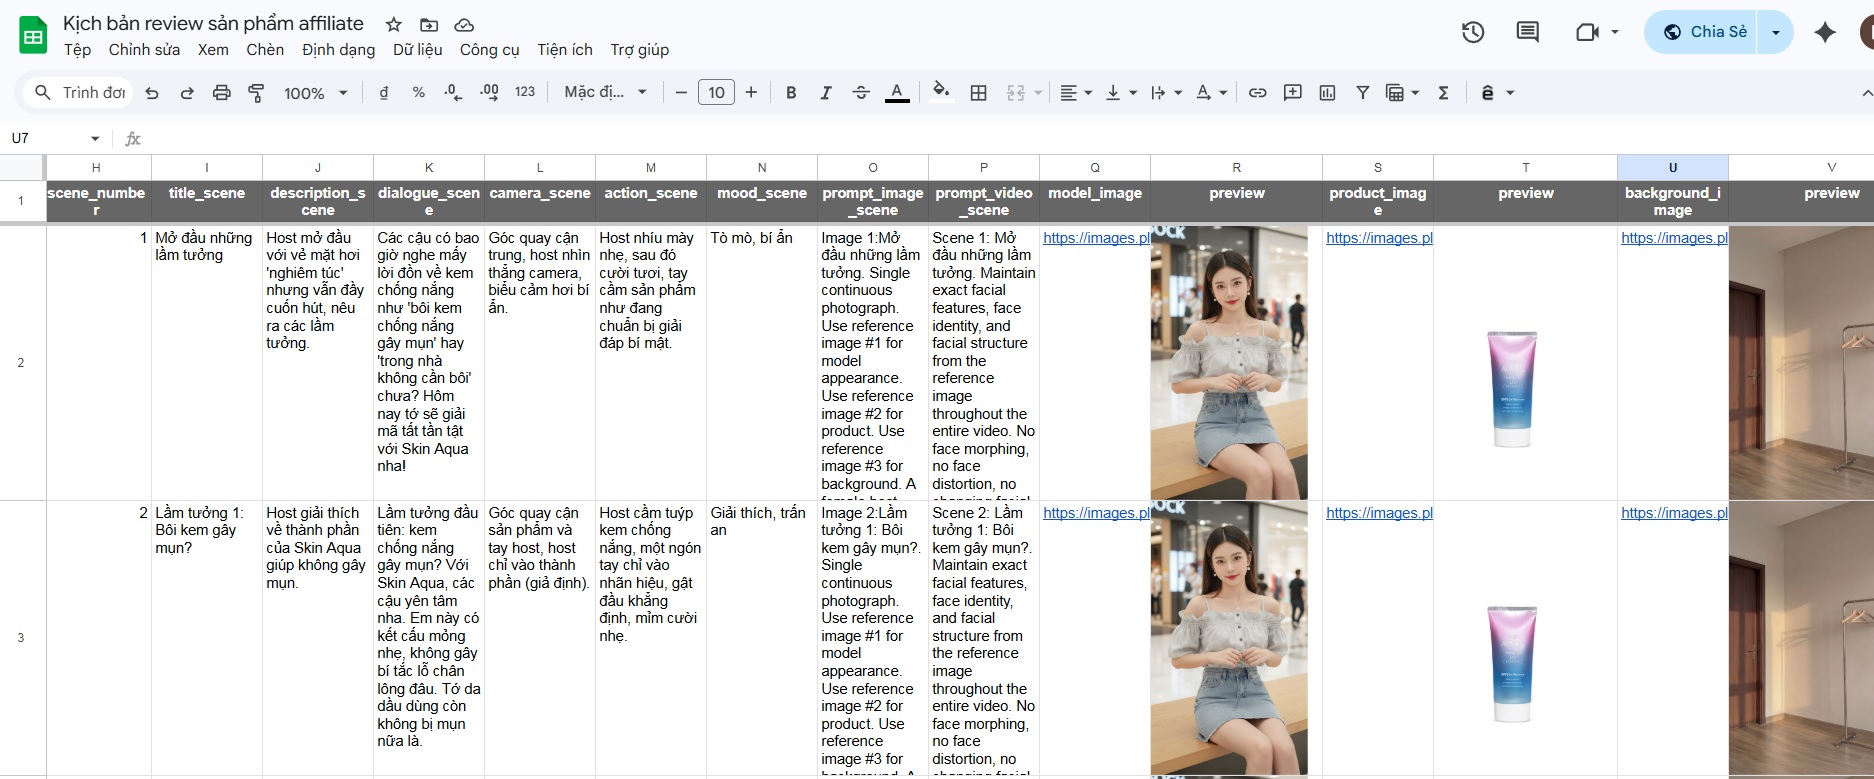This screenshot has width=1874, height=779.
Task: Open model_image link in row 2
Action: click(1095, 238)
